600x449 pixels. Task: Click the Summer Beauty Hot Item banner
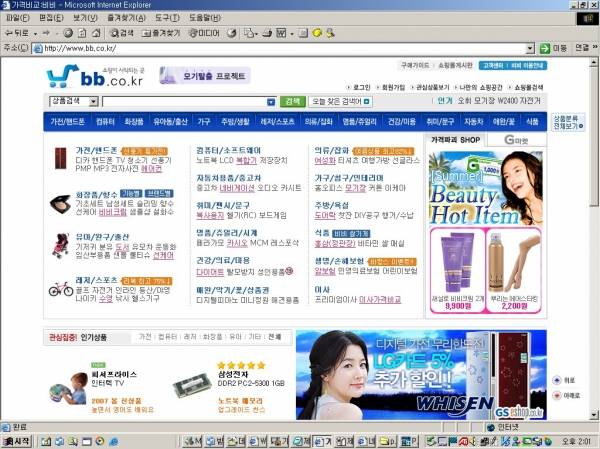(486, 188)
